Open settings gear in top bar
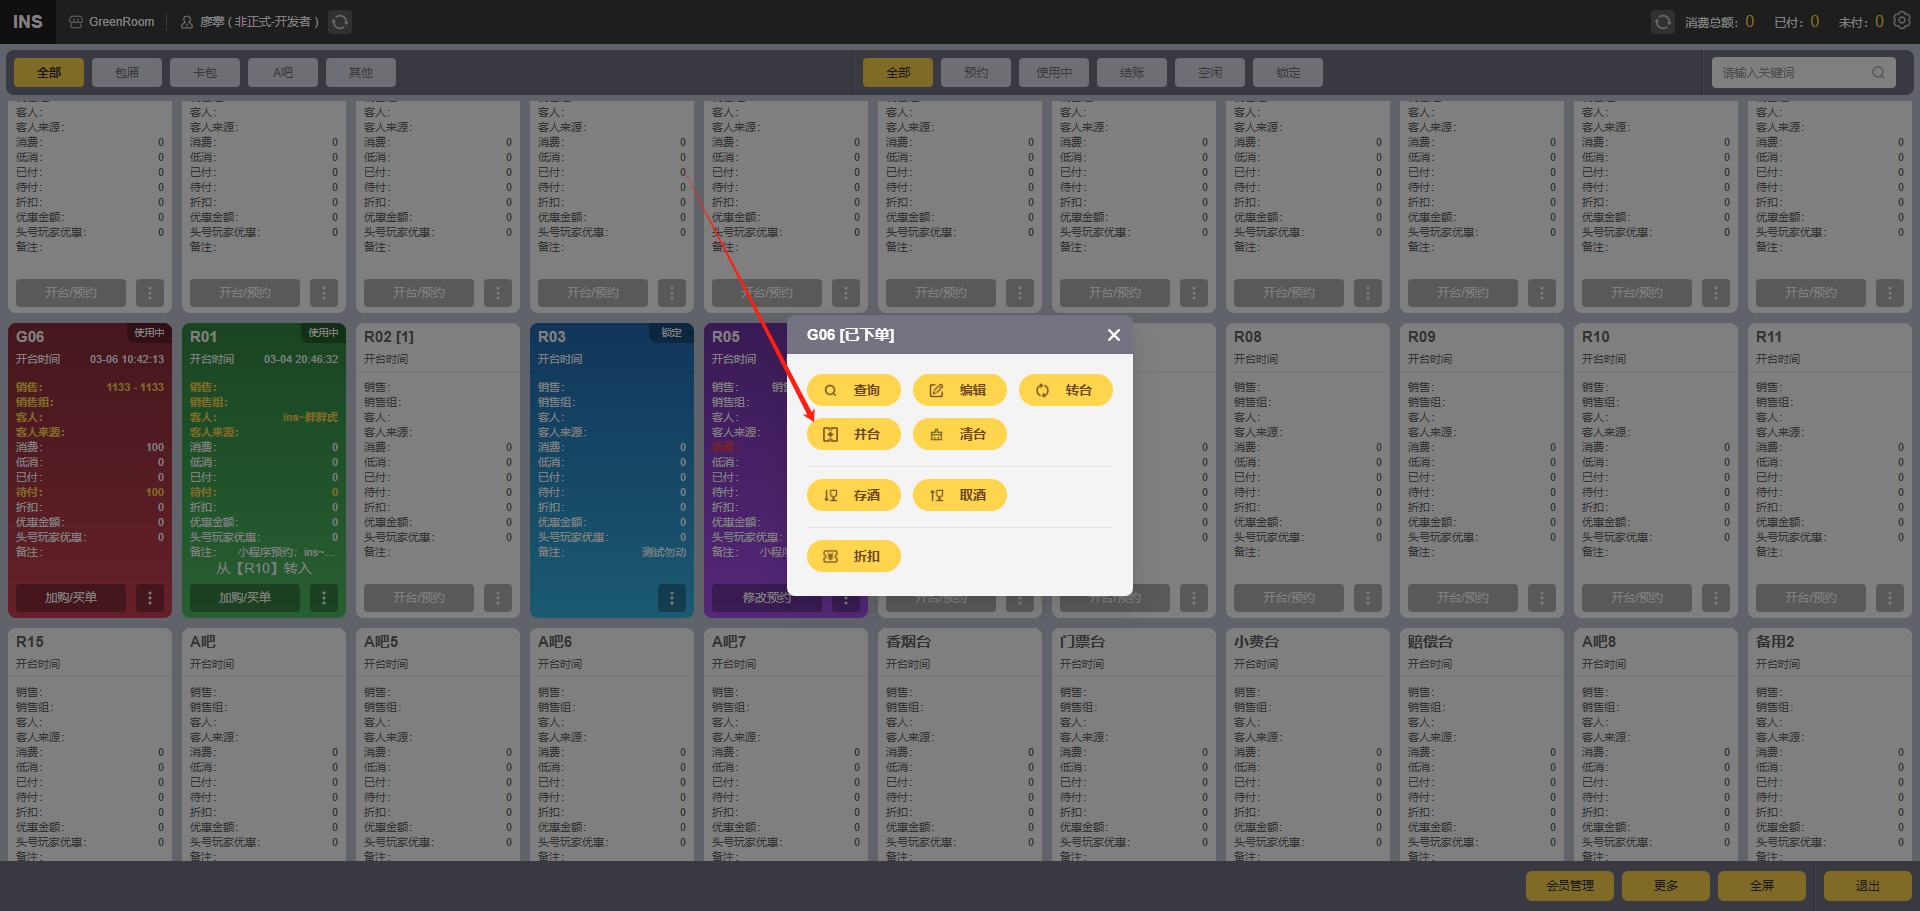1920x911 pixels. (x=1902, y=21)
